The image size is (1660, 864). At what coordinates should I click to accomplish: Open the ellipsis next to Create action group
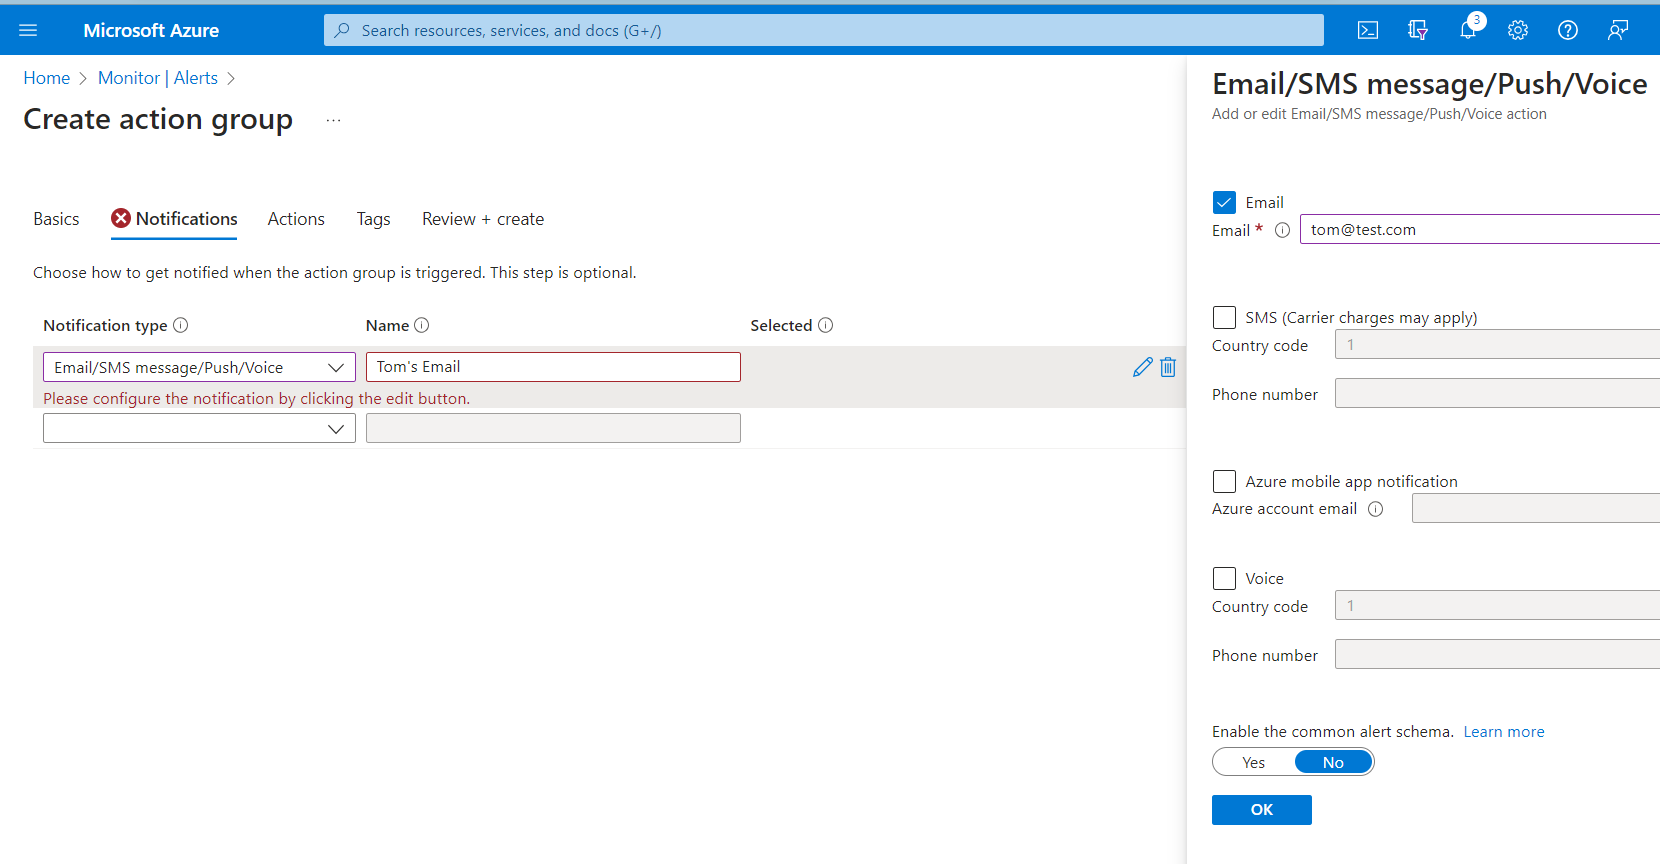[x=333, y=120]
